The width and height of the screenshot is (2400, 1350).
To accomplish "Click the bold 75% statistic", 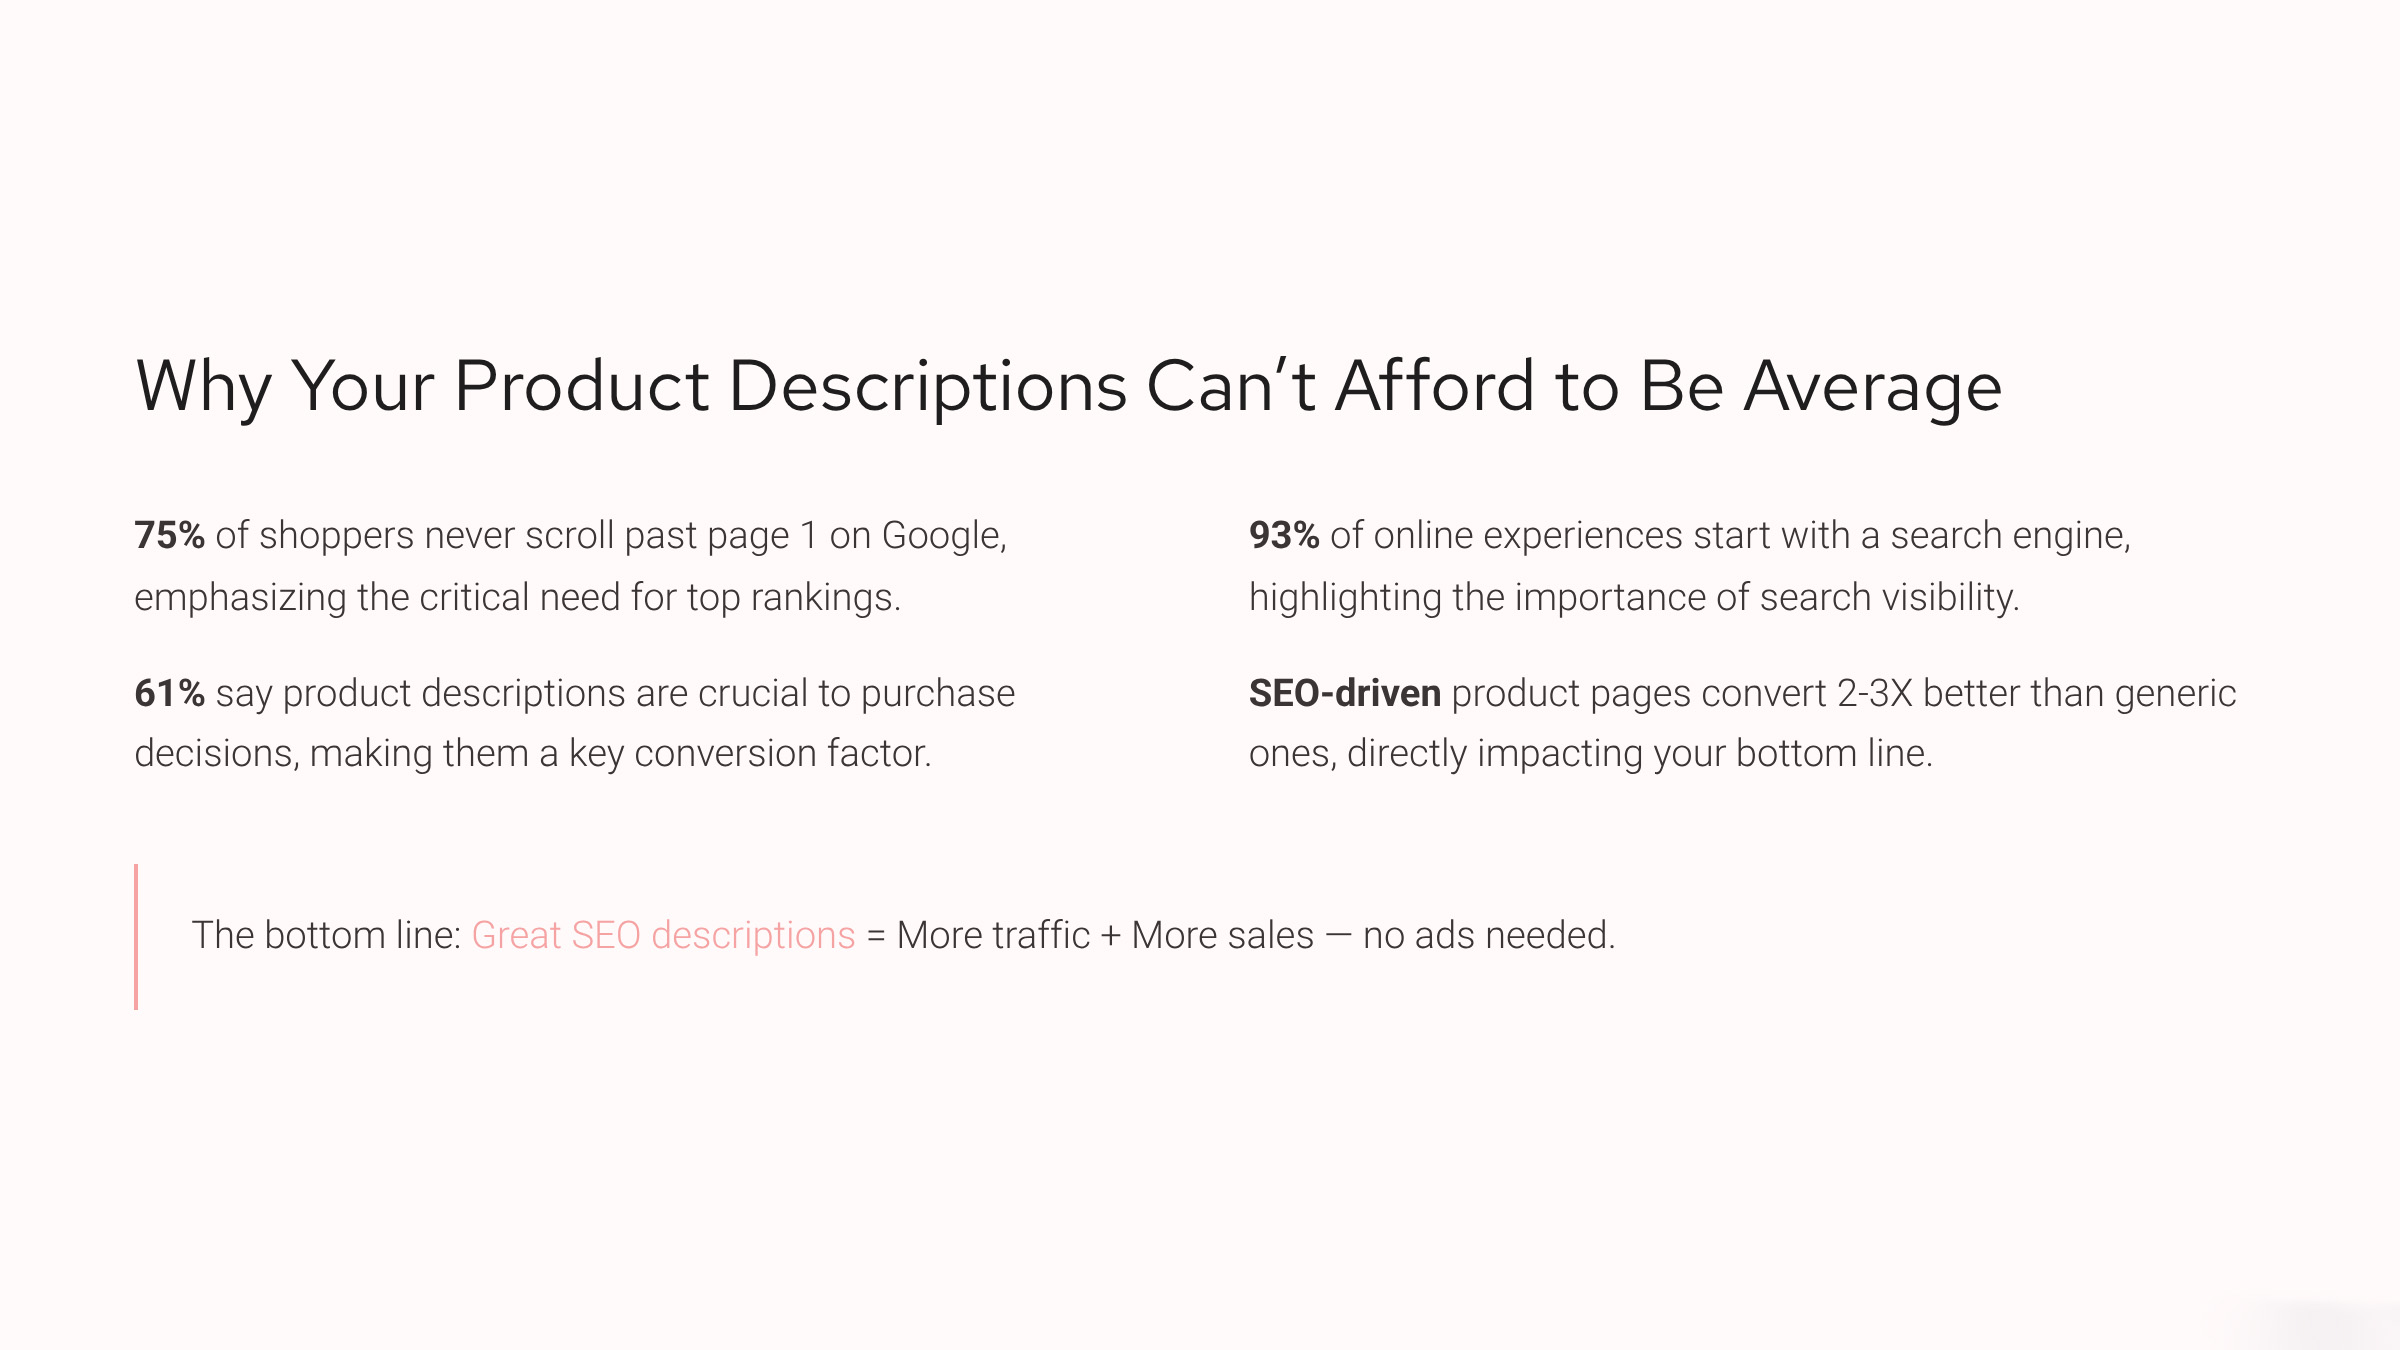I will [169, 536].
